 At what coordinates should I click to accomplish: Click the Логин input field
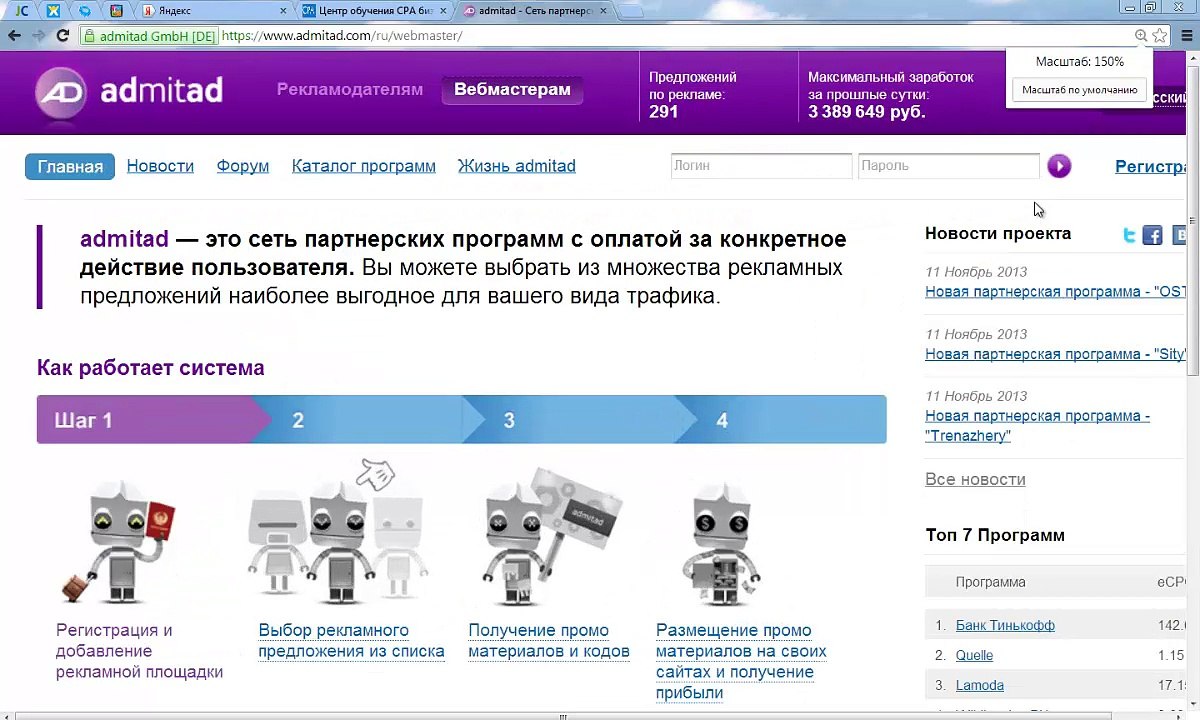point(761,166)
